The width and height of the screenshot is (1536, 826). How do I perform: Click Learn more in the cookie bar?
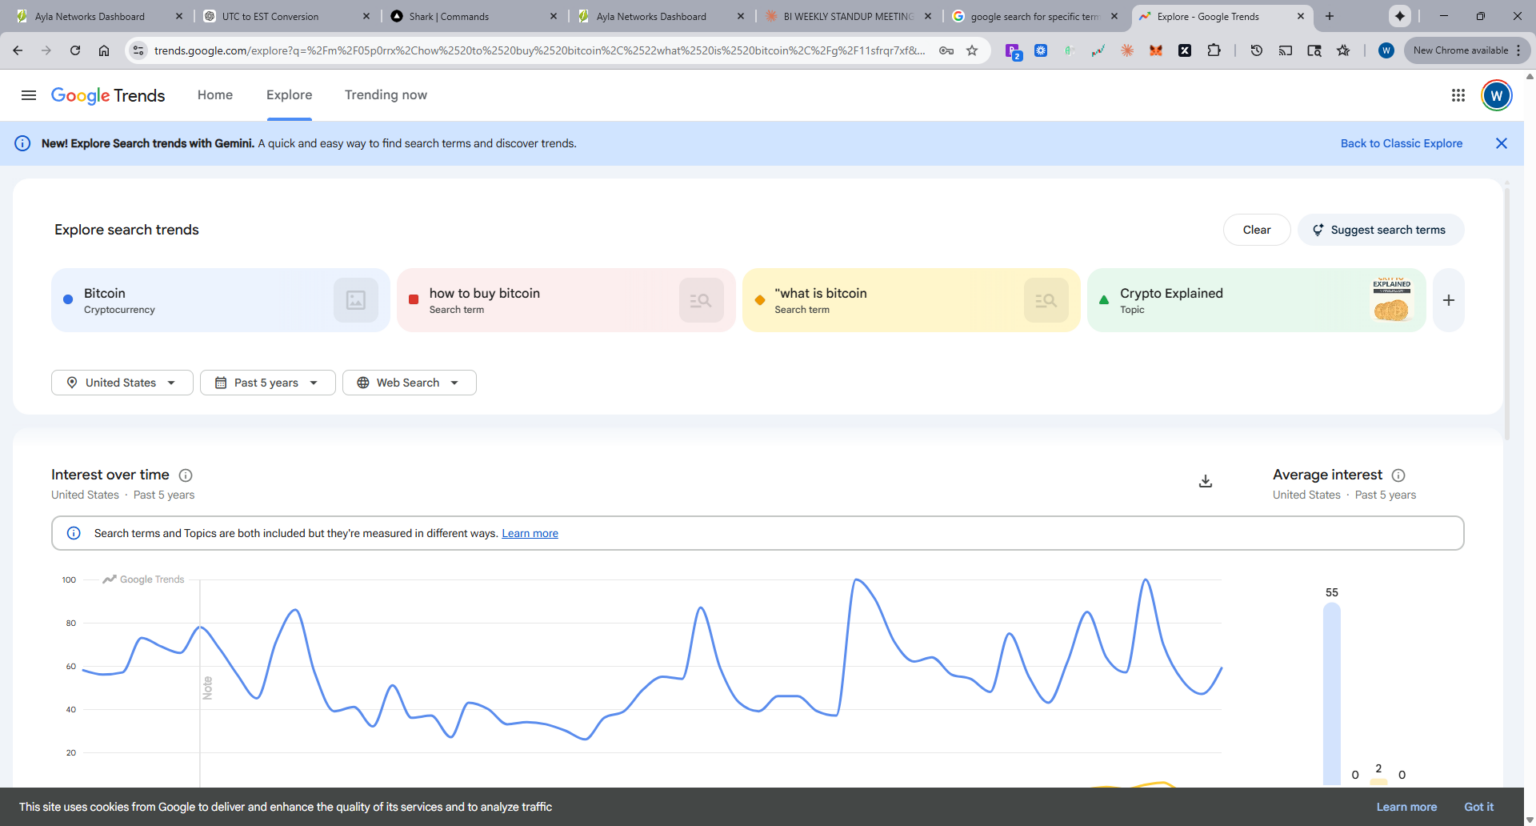1406,807
